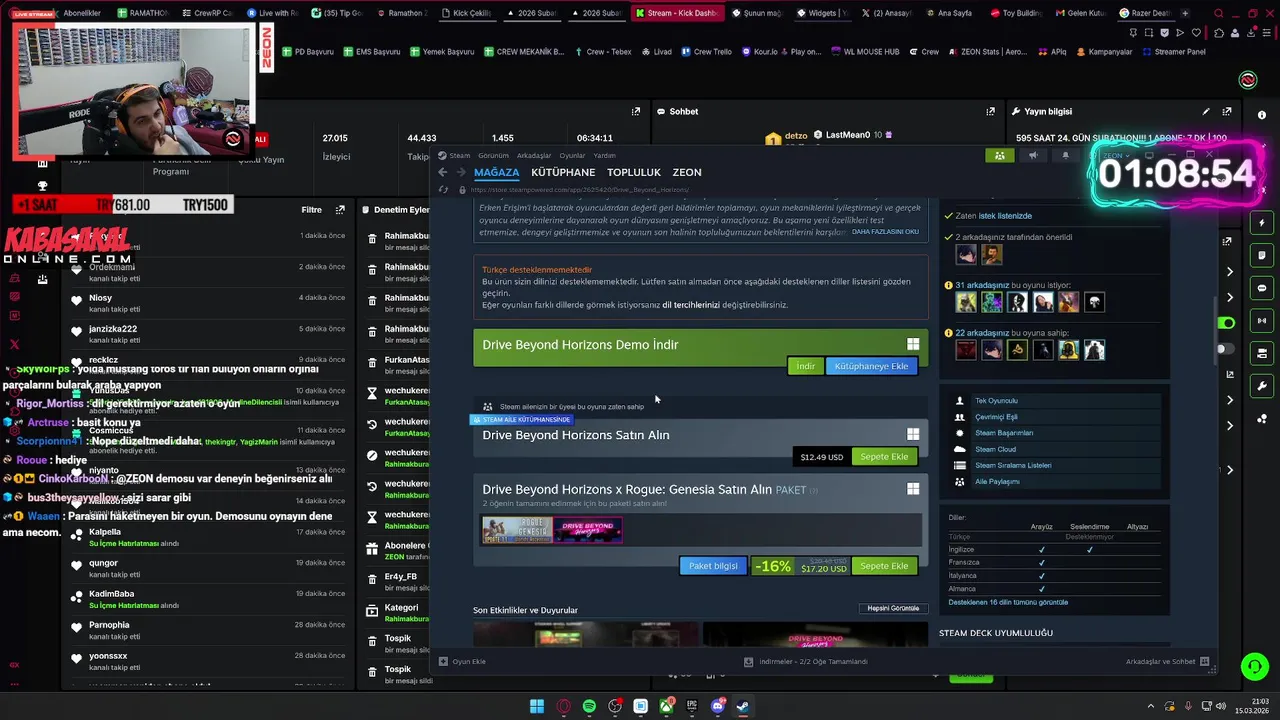Click the note sidebar icon on right
The height and width of the screenshot is (720, 1280).
pos(1262,255)
